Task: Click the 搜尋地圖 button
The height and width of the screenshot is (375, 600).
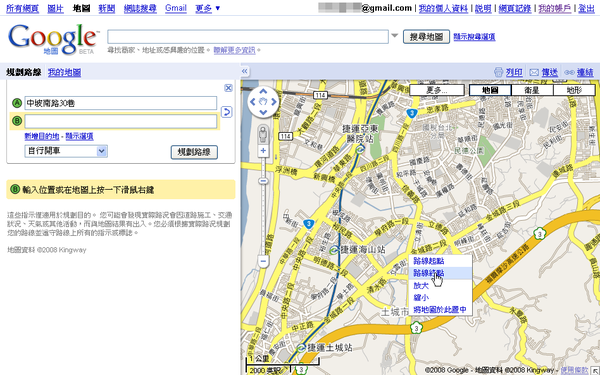Action: point(426,37)
